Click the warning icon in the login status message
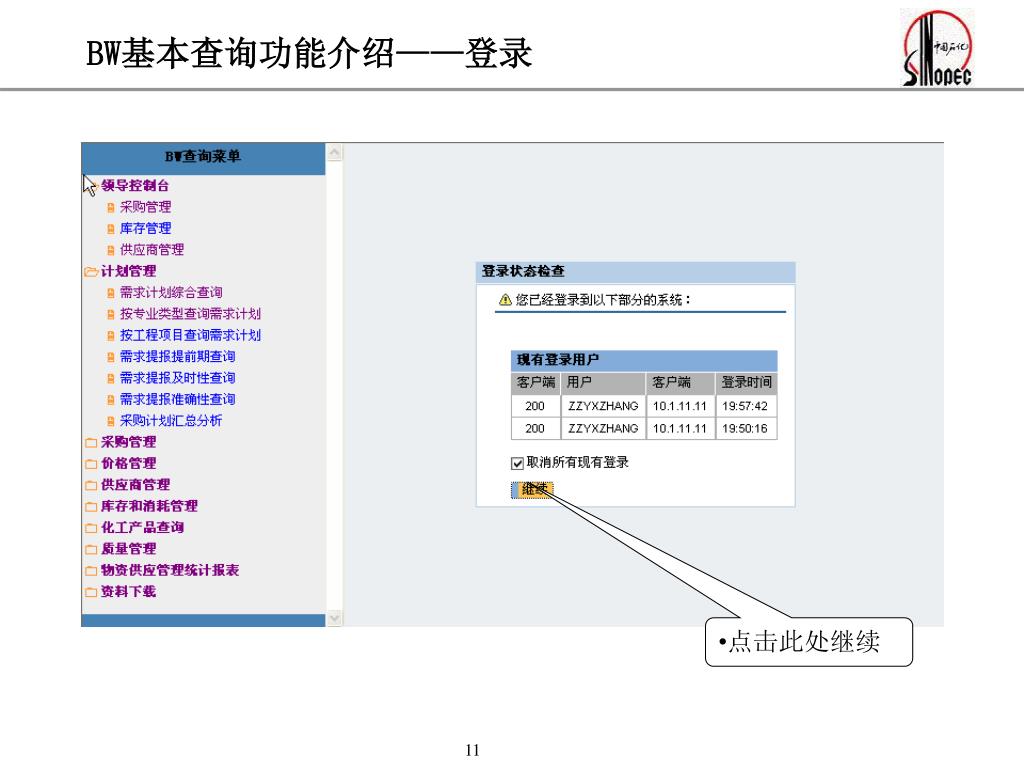 [506, 299]
